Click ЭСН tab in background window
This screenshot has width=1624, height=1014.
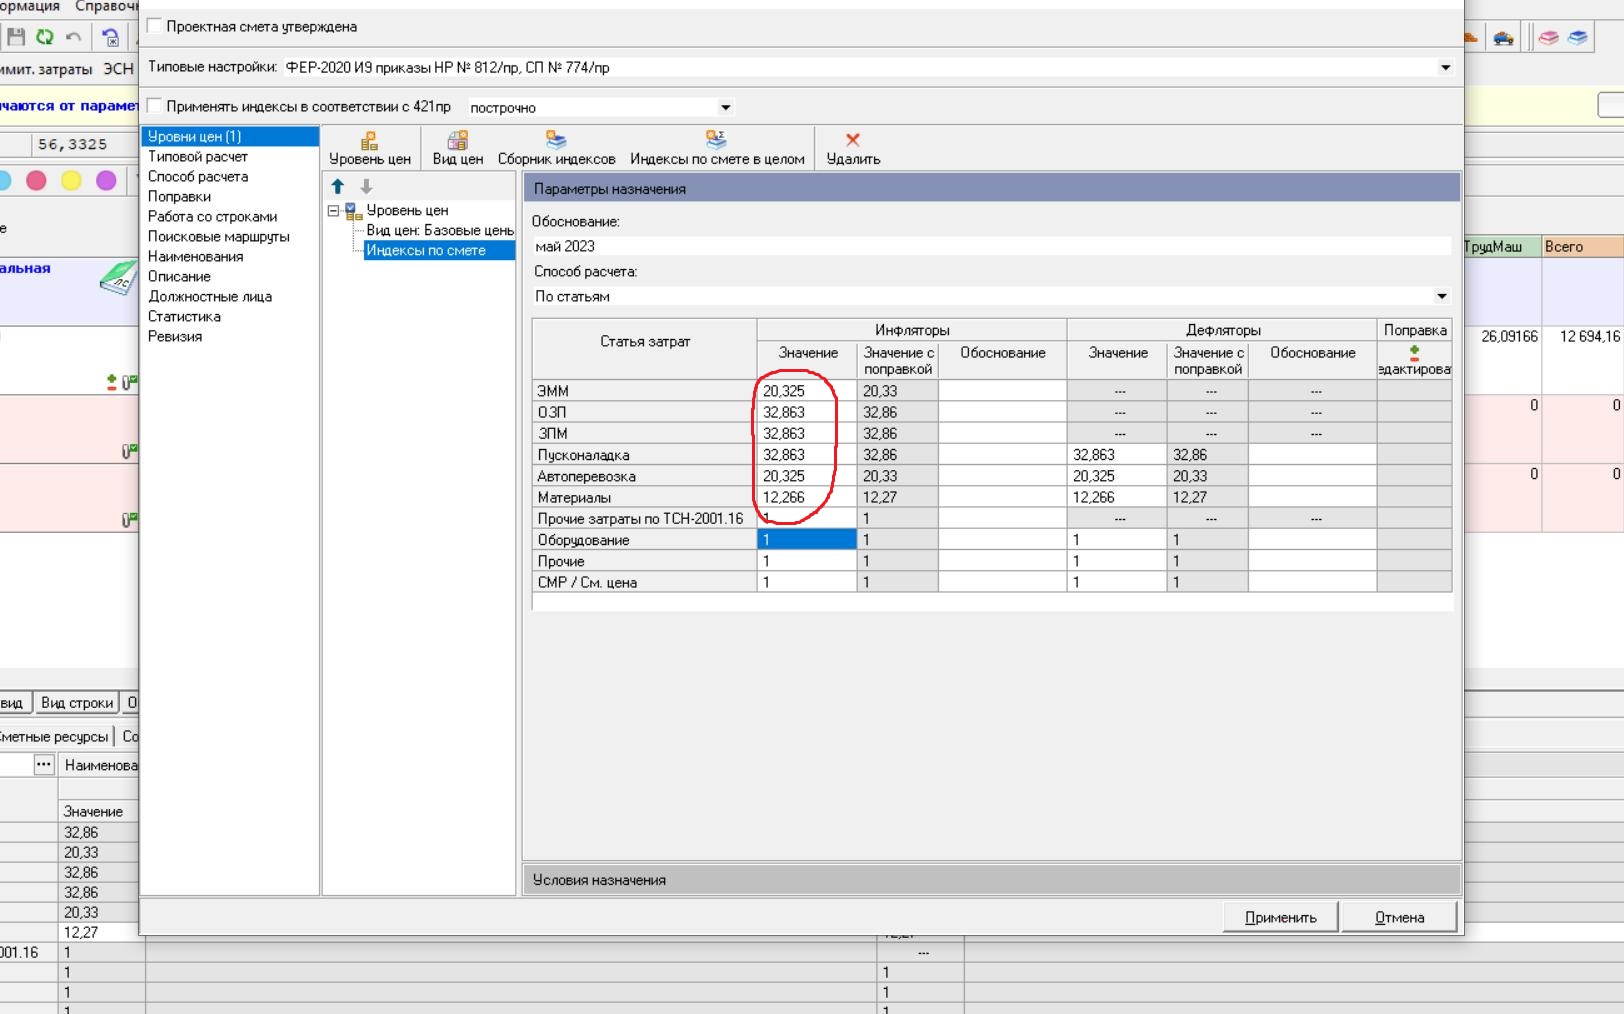click(118, 68)
